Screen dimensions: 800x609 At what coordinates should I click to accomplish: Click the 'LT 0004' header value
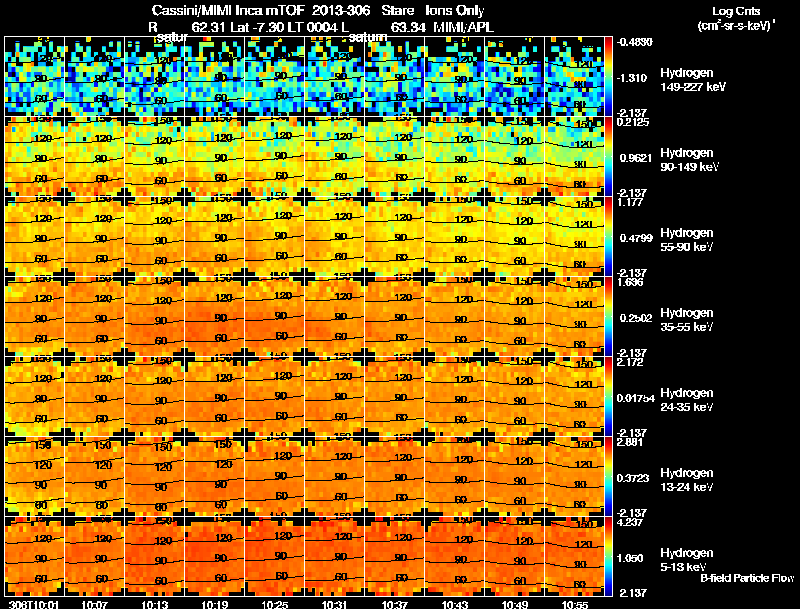312,27
